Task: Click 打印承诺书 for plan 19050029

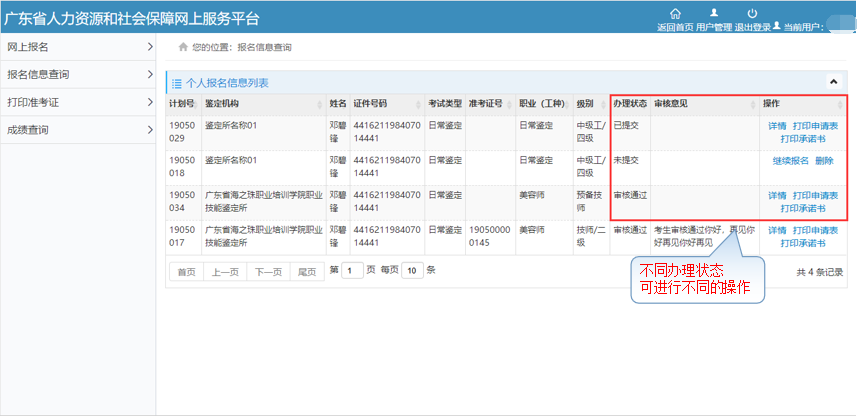Action: click(803, 139)
